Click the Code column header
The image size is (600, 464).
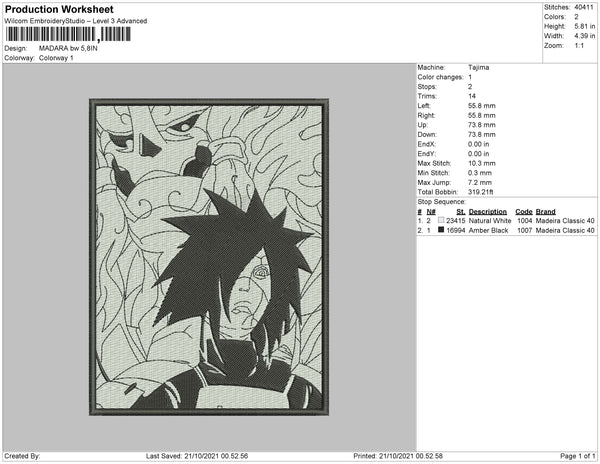524,212
